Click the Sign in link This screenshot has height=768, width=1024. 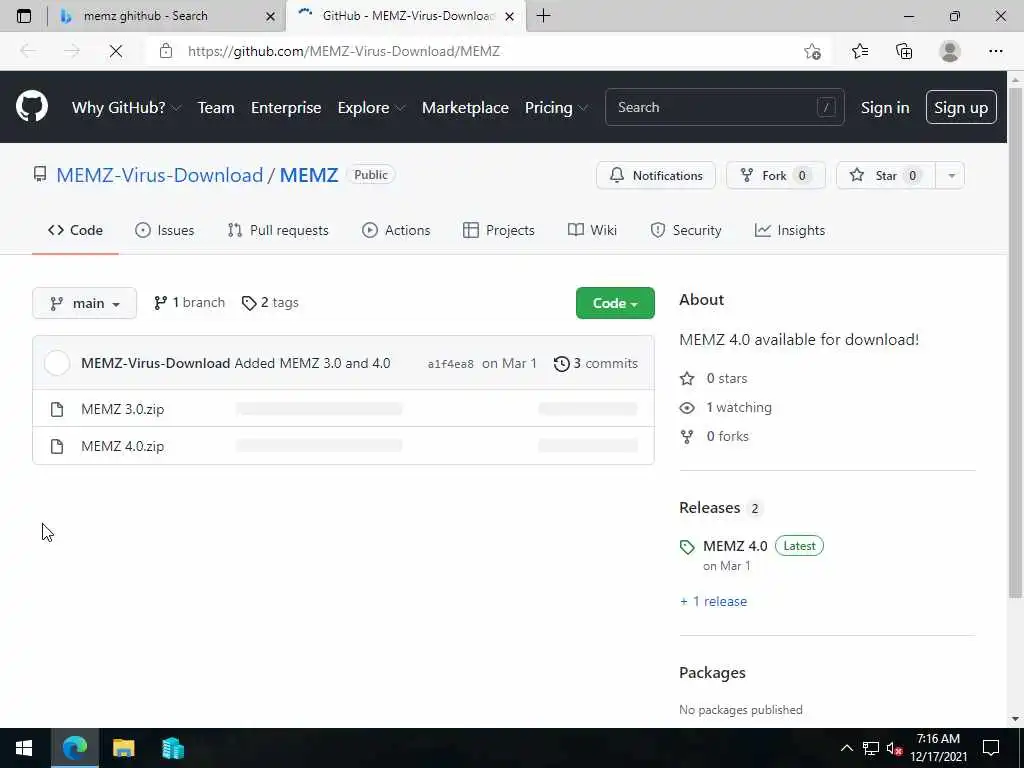[x=885, y=107]
